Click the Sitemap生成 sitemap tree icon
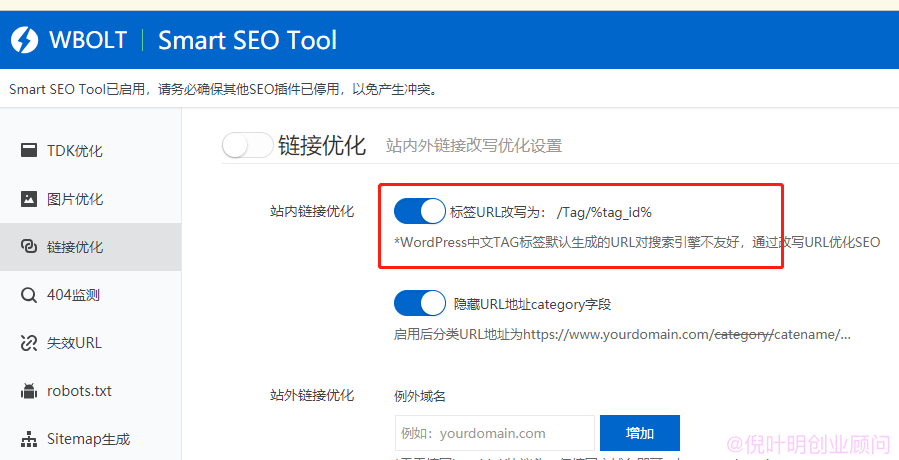The height and width of the screenshot is (460, 899). (29, 439)
